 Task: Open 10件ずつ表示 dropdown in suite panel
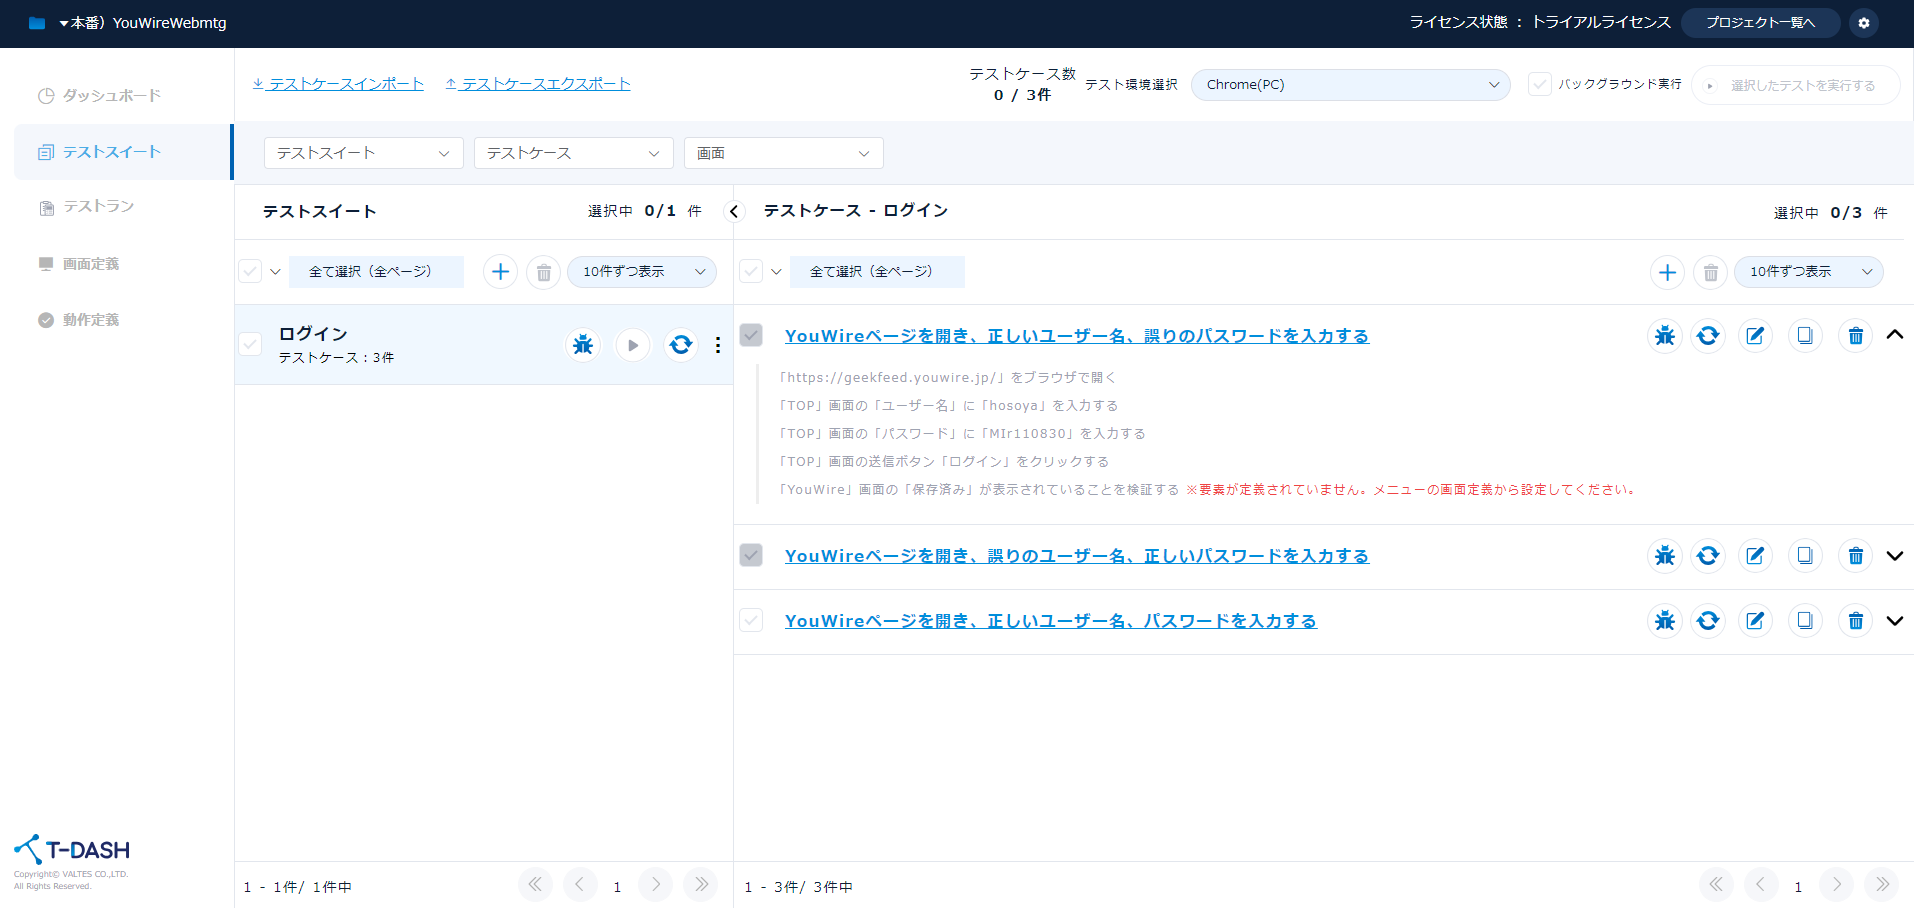(x=642, y=272)
